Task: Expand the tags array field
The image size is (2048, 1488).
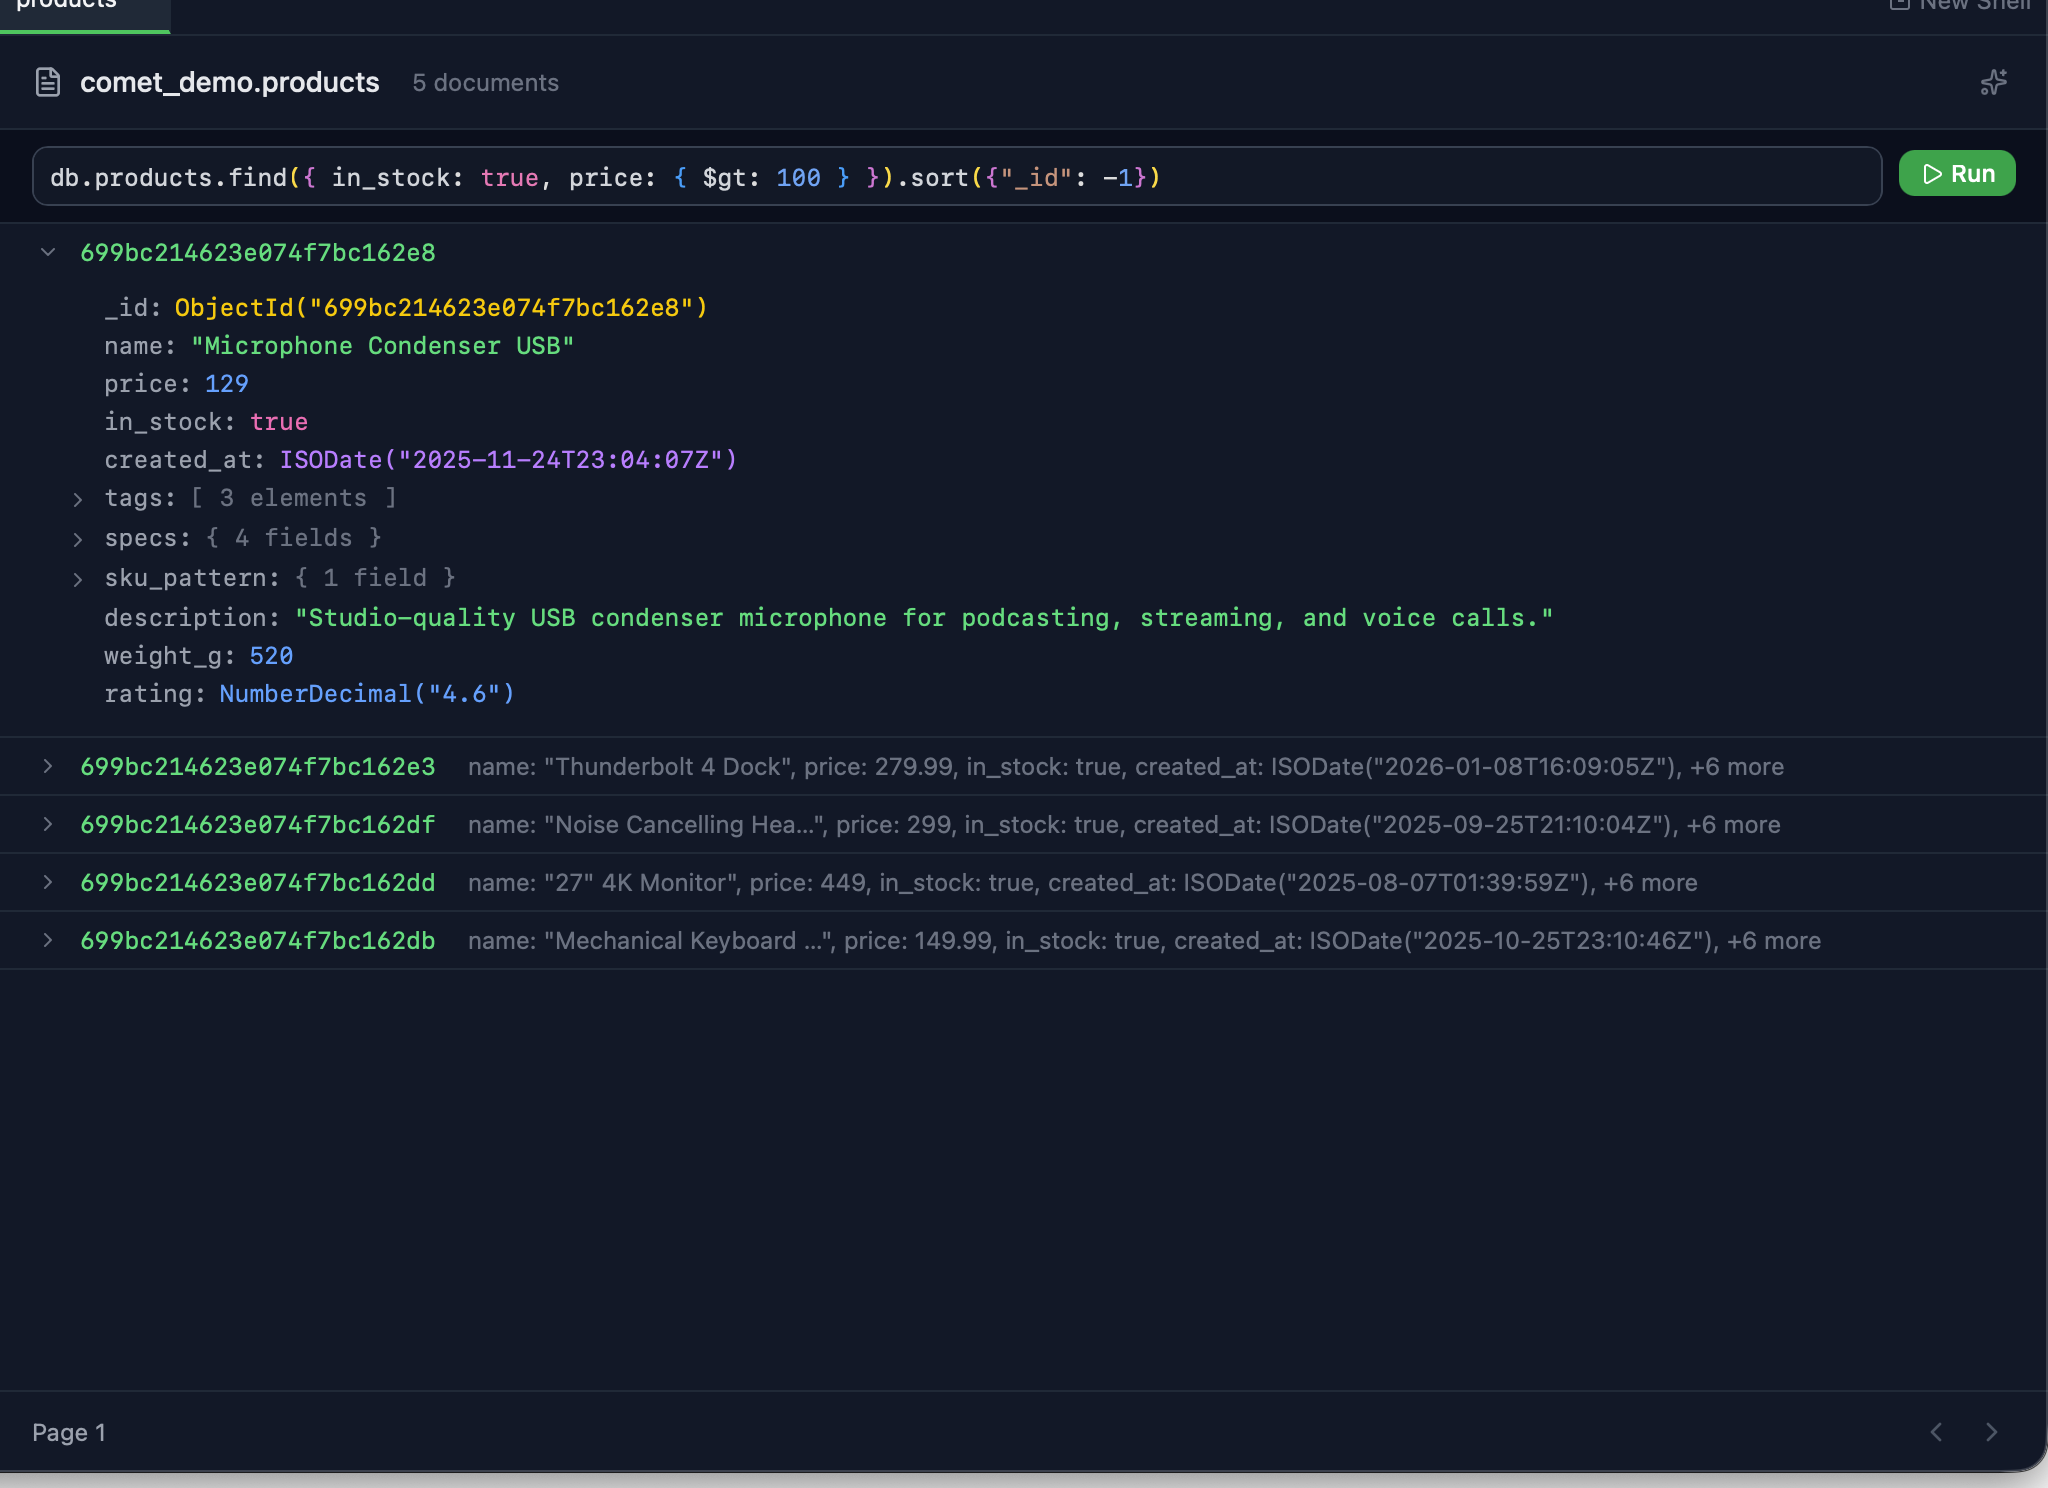Action: point(78,499)
